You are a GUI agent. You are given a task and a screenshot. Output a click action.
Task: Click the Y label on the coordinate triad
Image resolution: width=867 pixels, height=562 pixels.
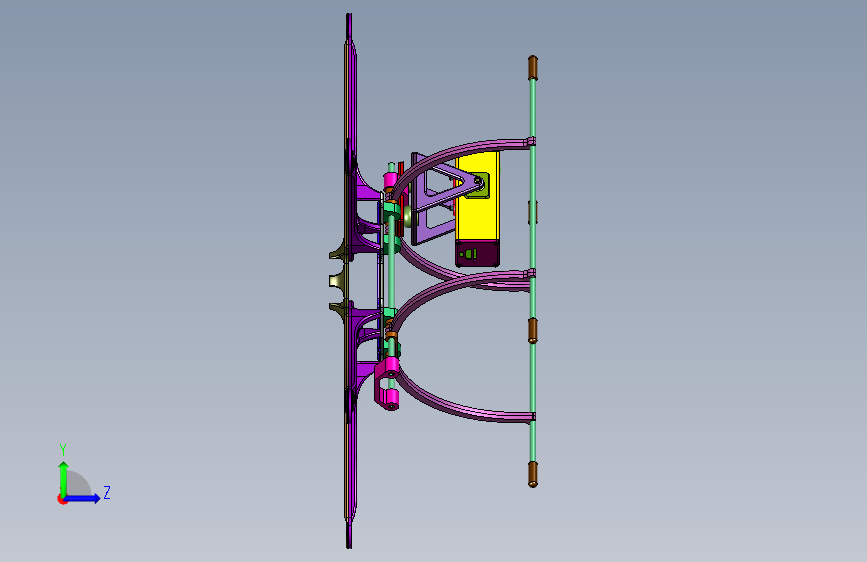point(63,449)
